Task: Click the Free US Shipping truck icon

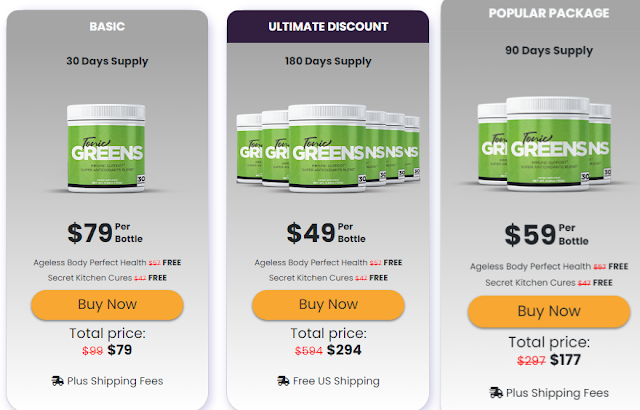Action: tap(283, 381)
